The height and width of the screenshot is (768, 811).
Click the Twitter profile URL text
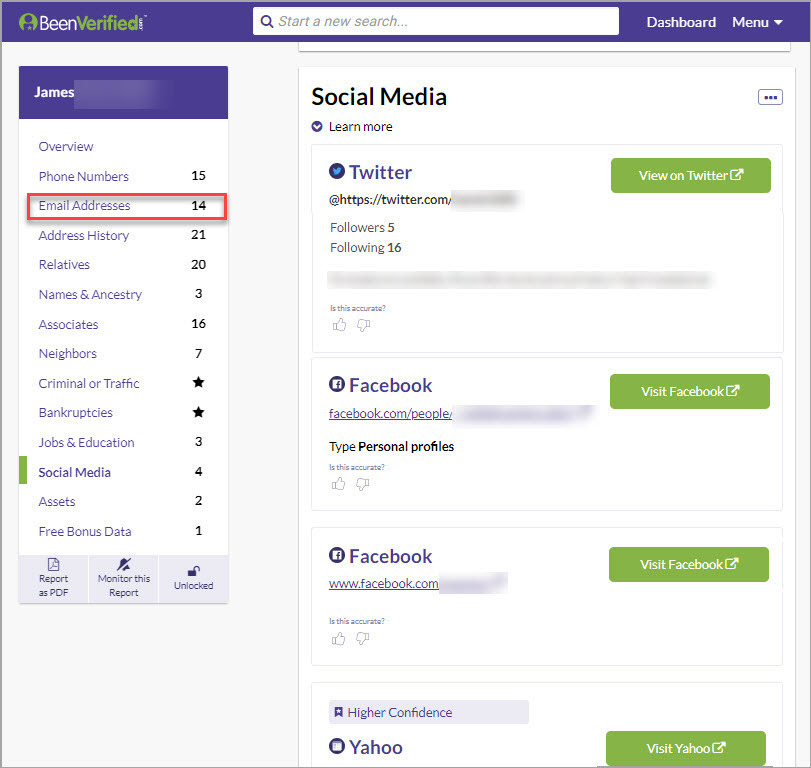(390, 200)
